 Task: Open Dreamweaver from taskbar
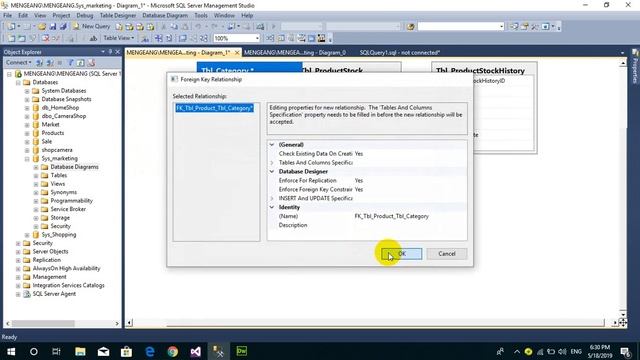click(242, 351)
